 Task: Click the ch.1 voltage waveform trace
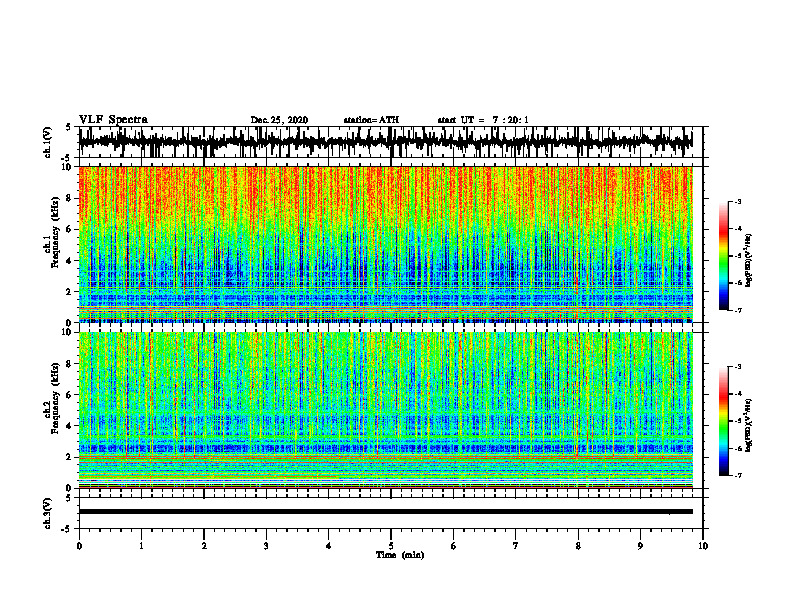pyautogui.click(x=386, y=142)
